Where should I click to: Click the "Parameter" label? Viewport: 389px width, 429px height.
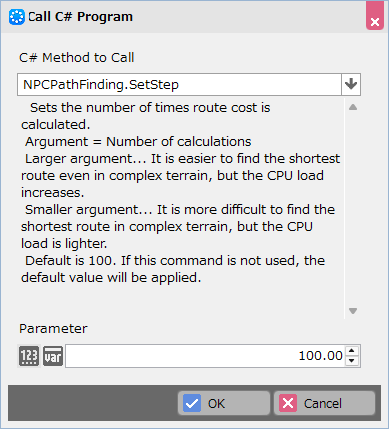(53, 329)
